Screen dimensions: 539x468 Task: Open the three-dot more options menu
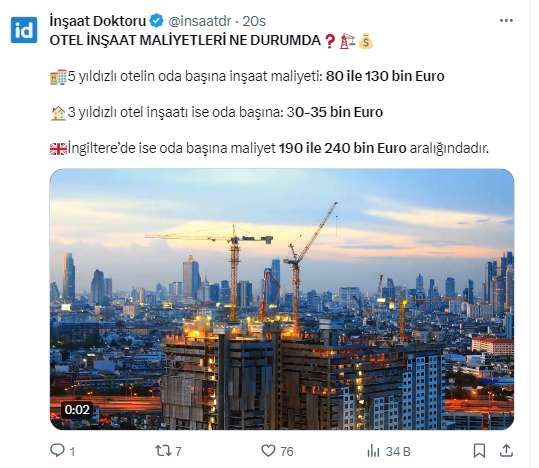[506, 21]
